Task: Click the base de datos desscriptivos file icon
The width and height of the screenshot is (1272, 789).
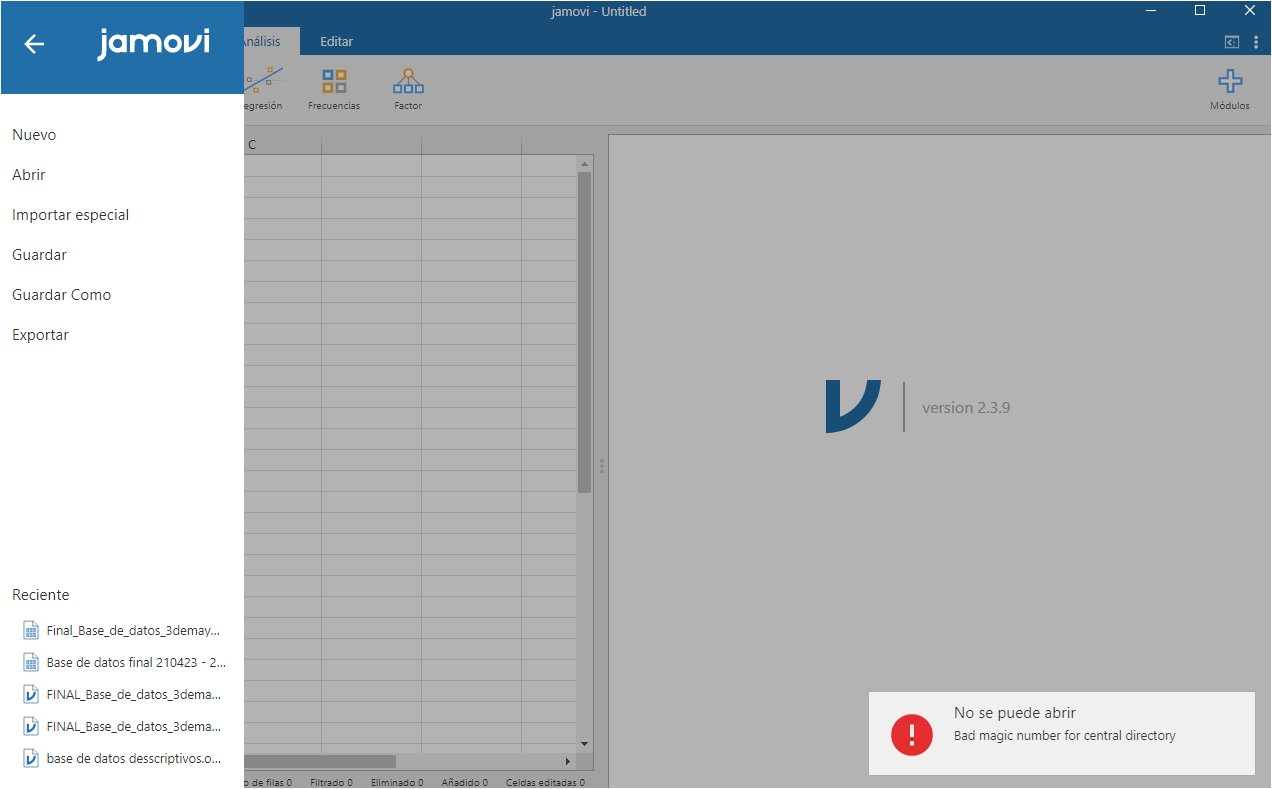Action: point(31,758)
